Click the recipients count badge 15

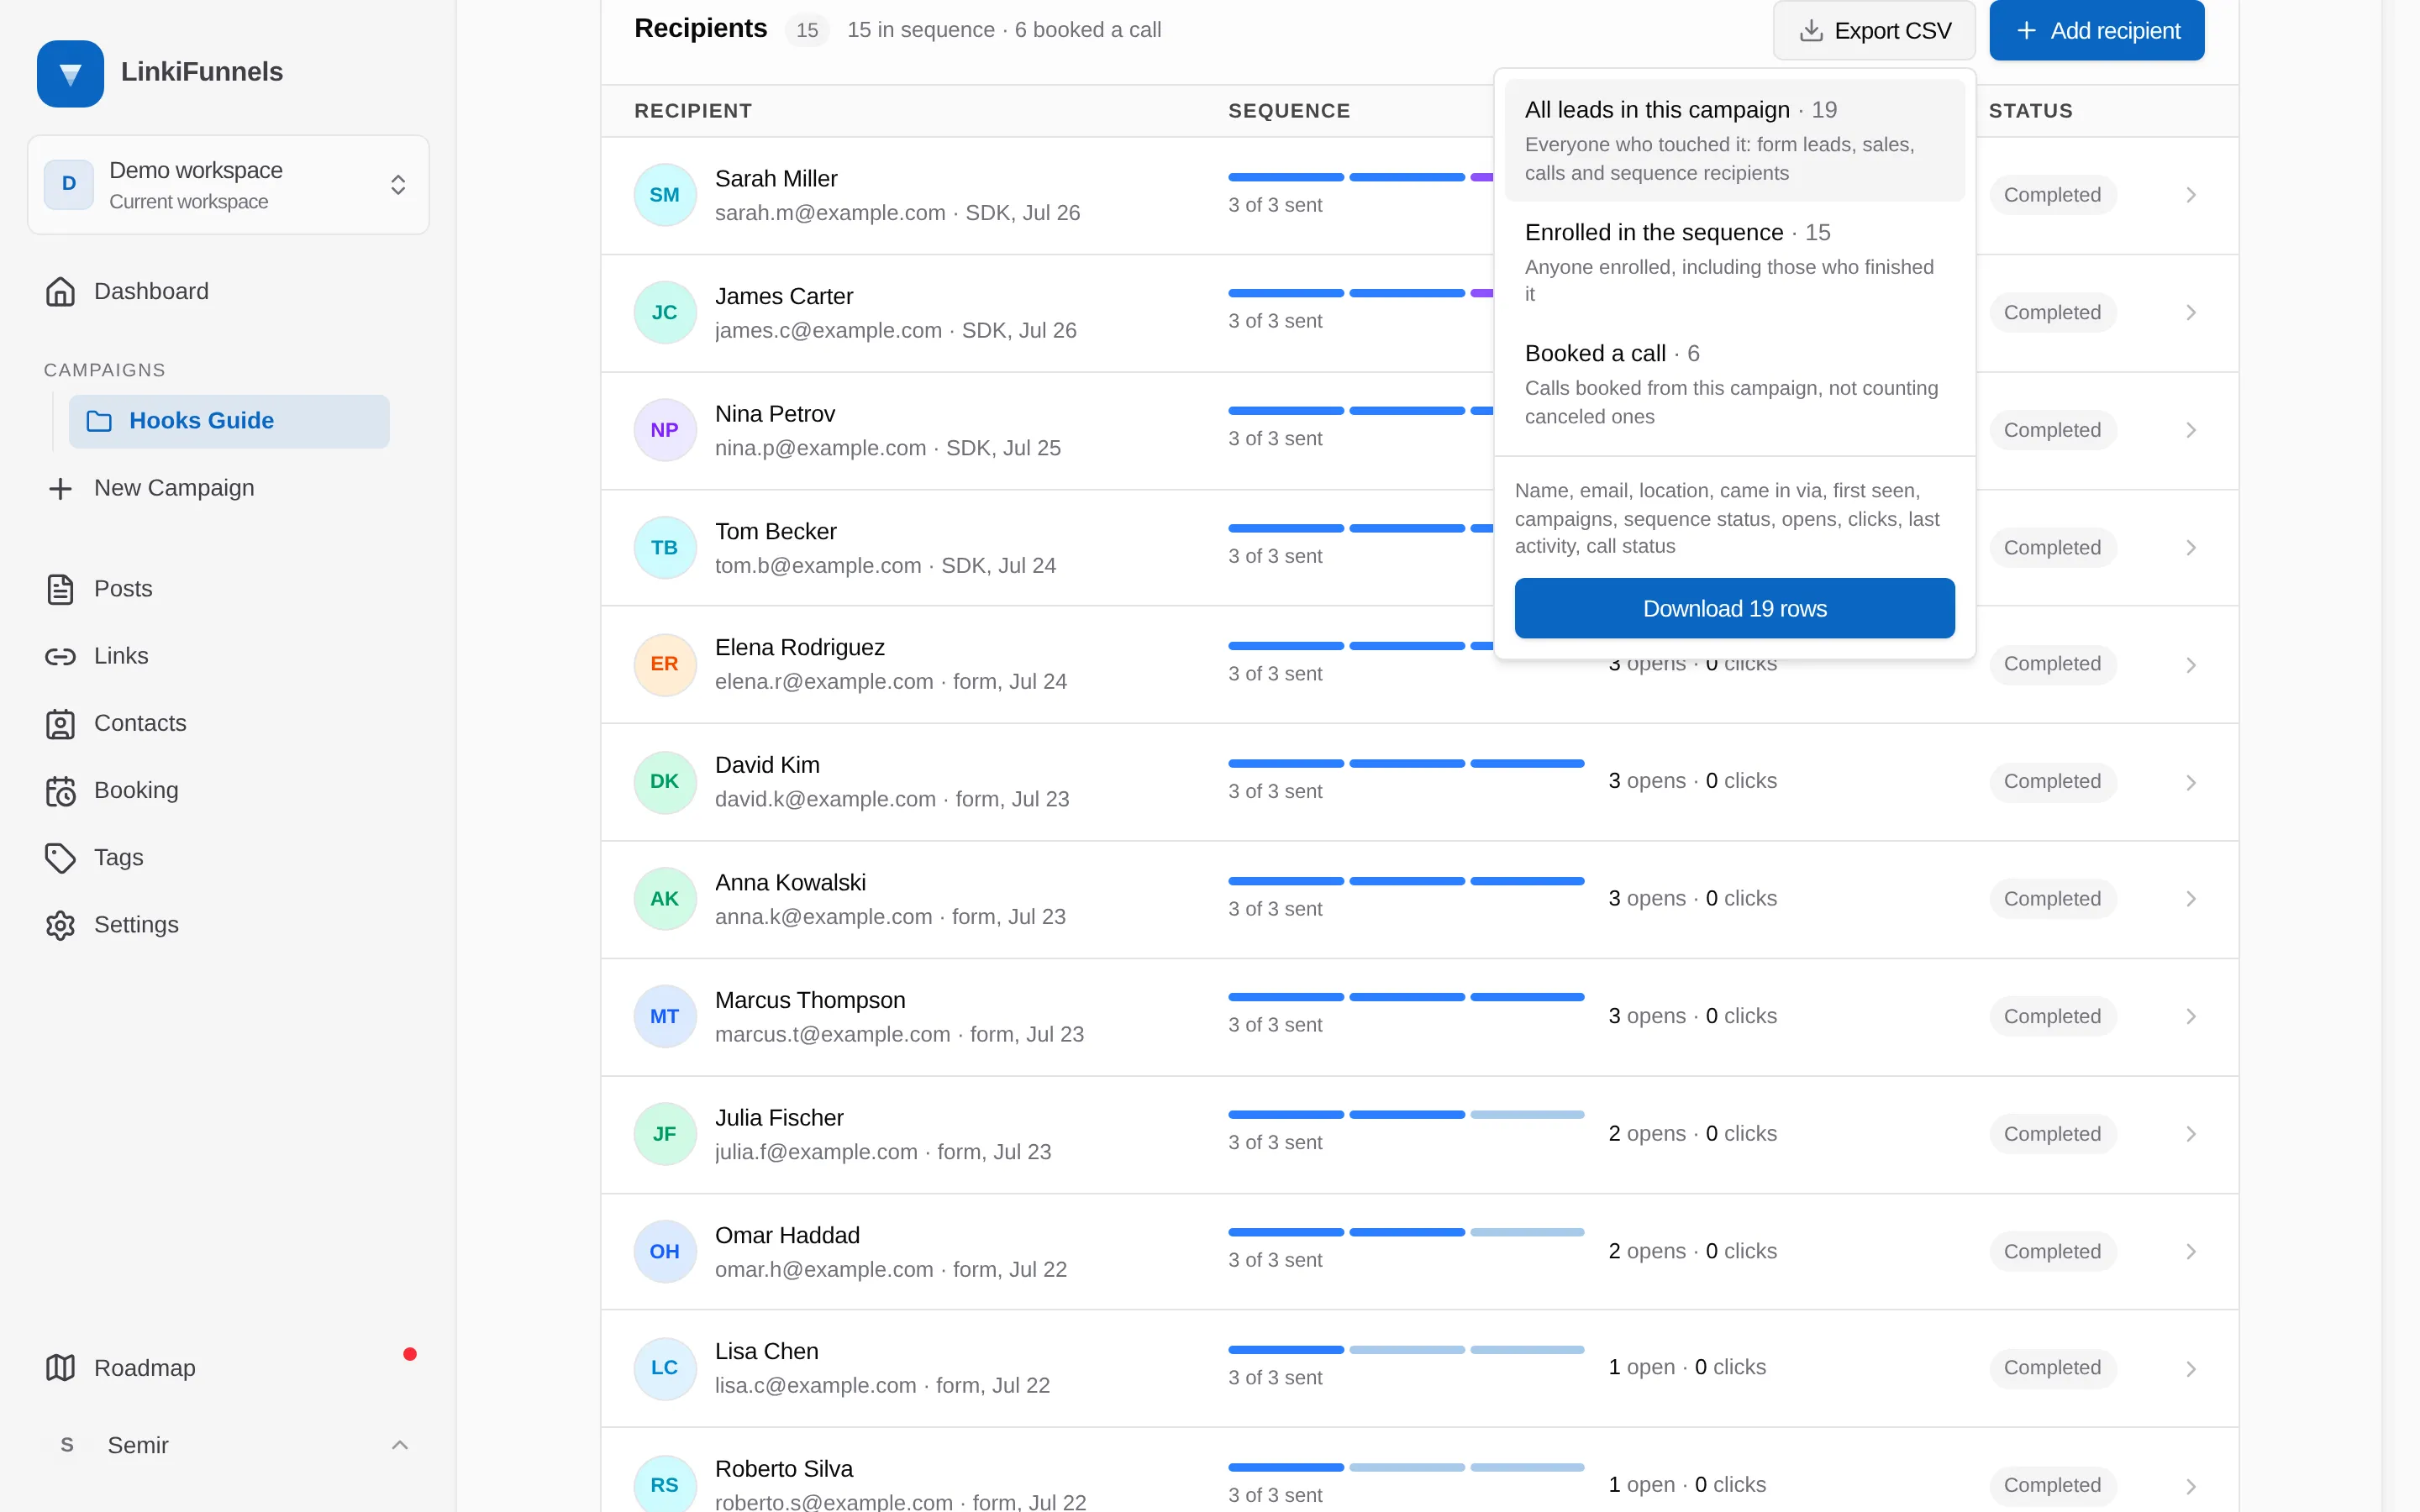(807, 30)
